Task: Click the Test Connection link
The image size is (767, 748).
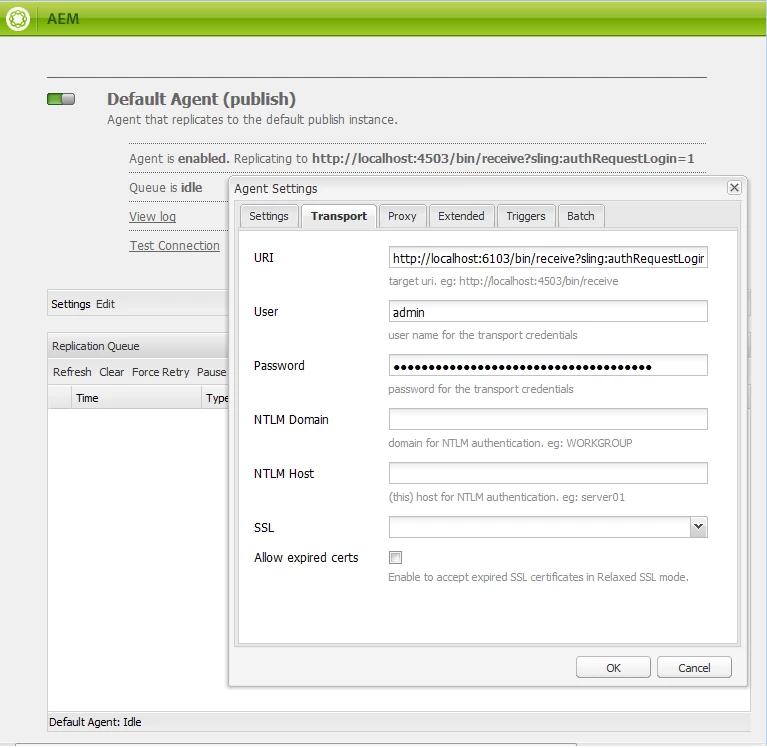Action: (175, 246)
